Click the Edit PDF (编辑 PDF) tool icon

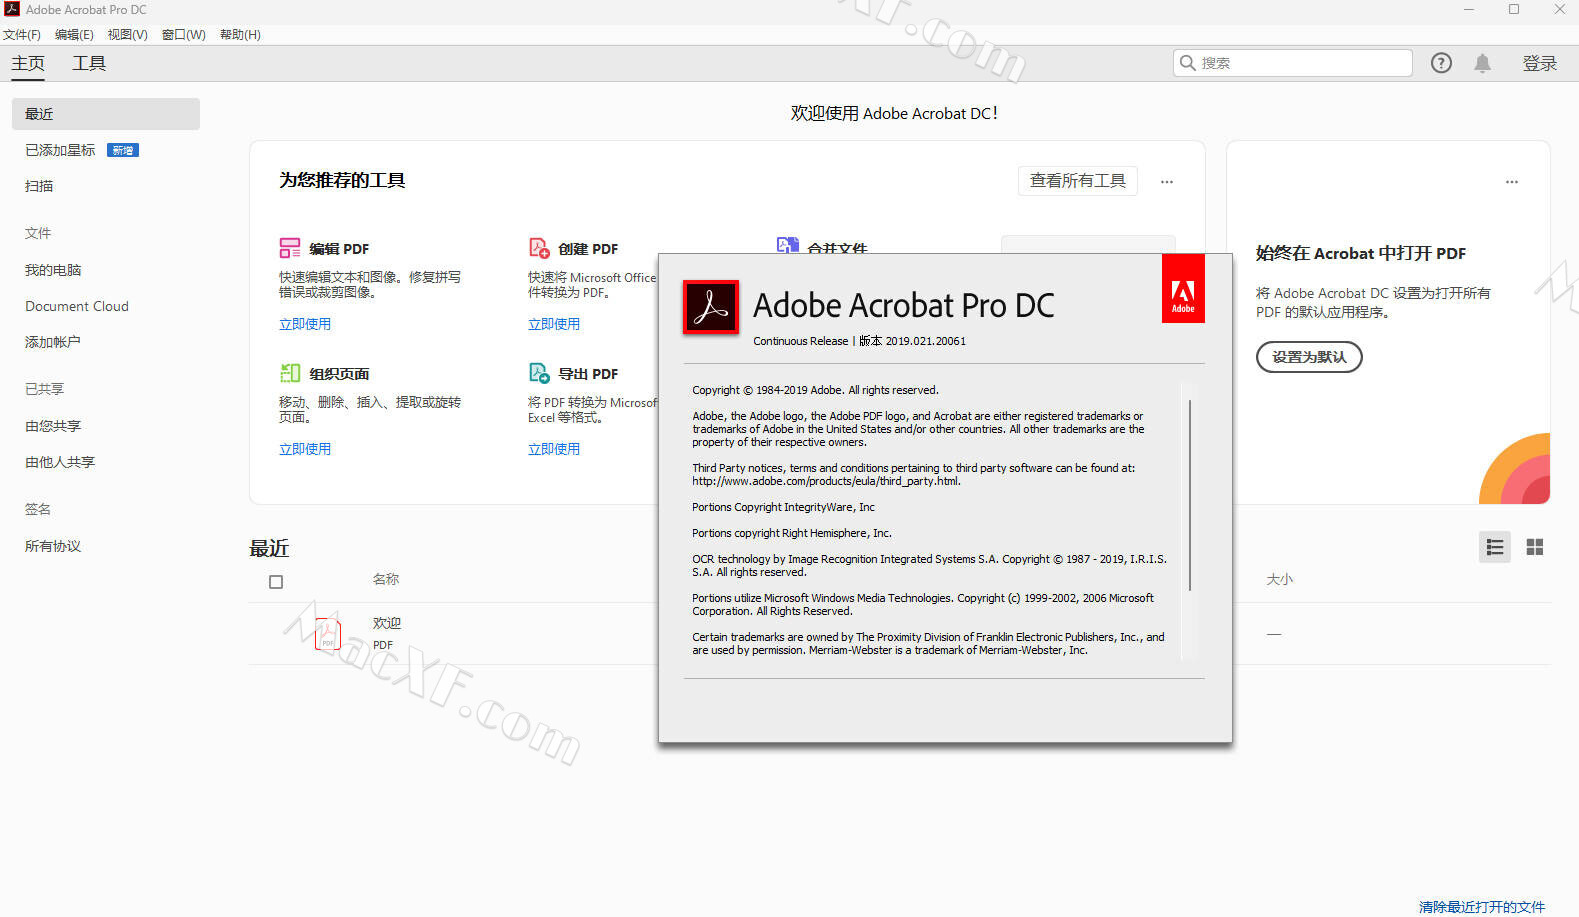point(290,248)
